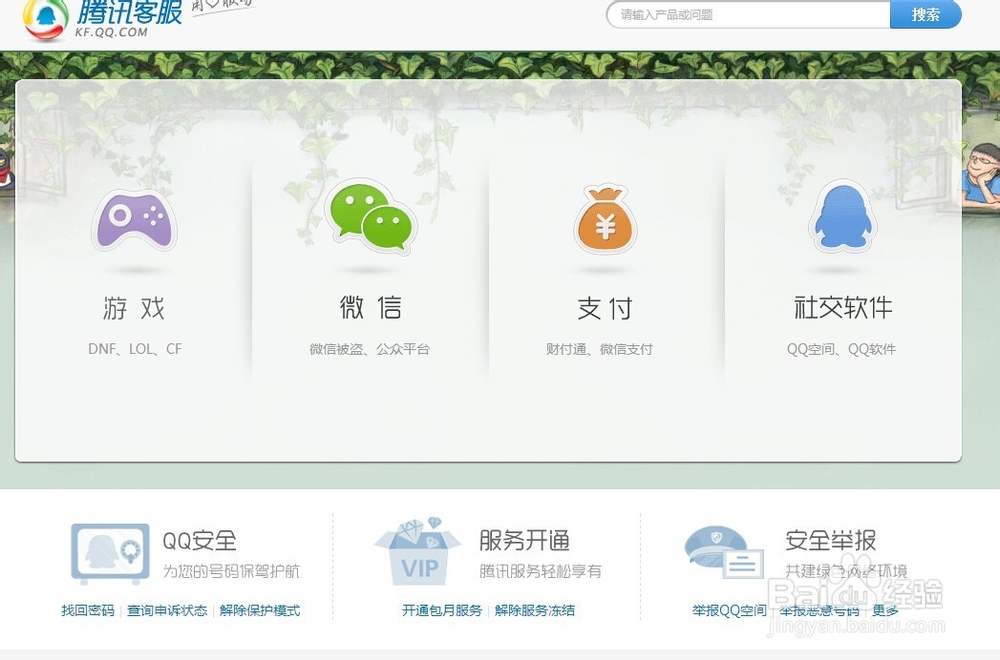This screenshot has width=1000, height=660.
Task: Open the green WeChat bubbles icon
Action: click(x=371, y=217)
